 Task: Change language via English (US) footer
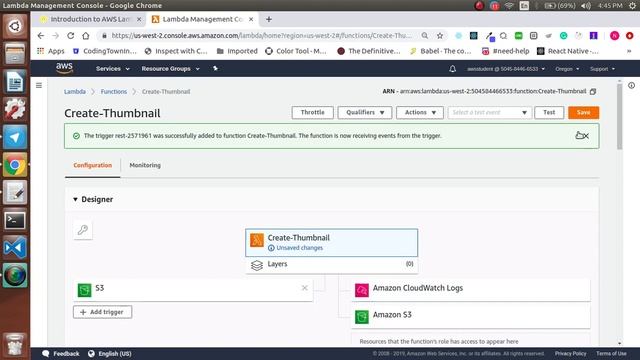tap(110, 353)
